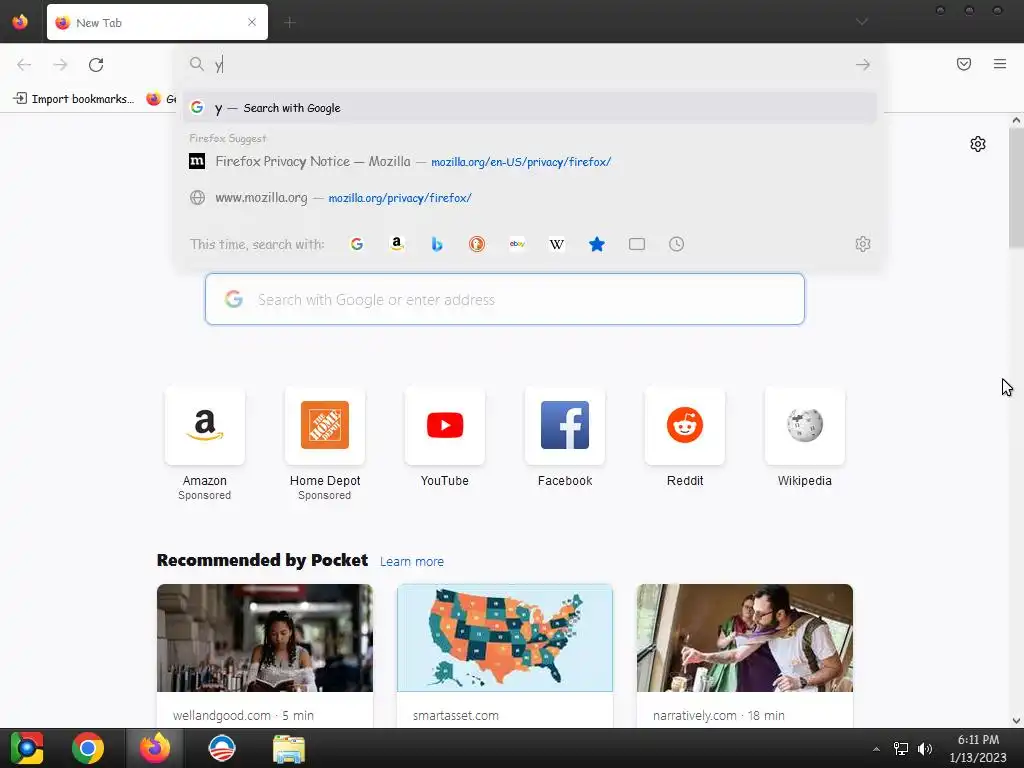Click the address bar text field
Viewport: 1024px width, 768px height.
click(x=529, y=65)
